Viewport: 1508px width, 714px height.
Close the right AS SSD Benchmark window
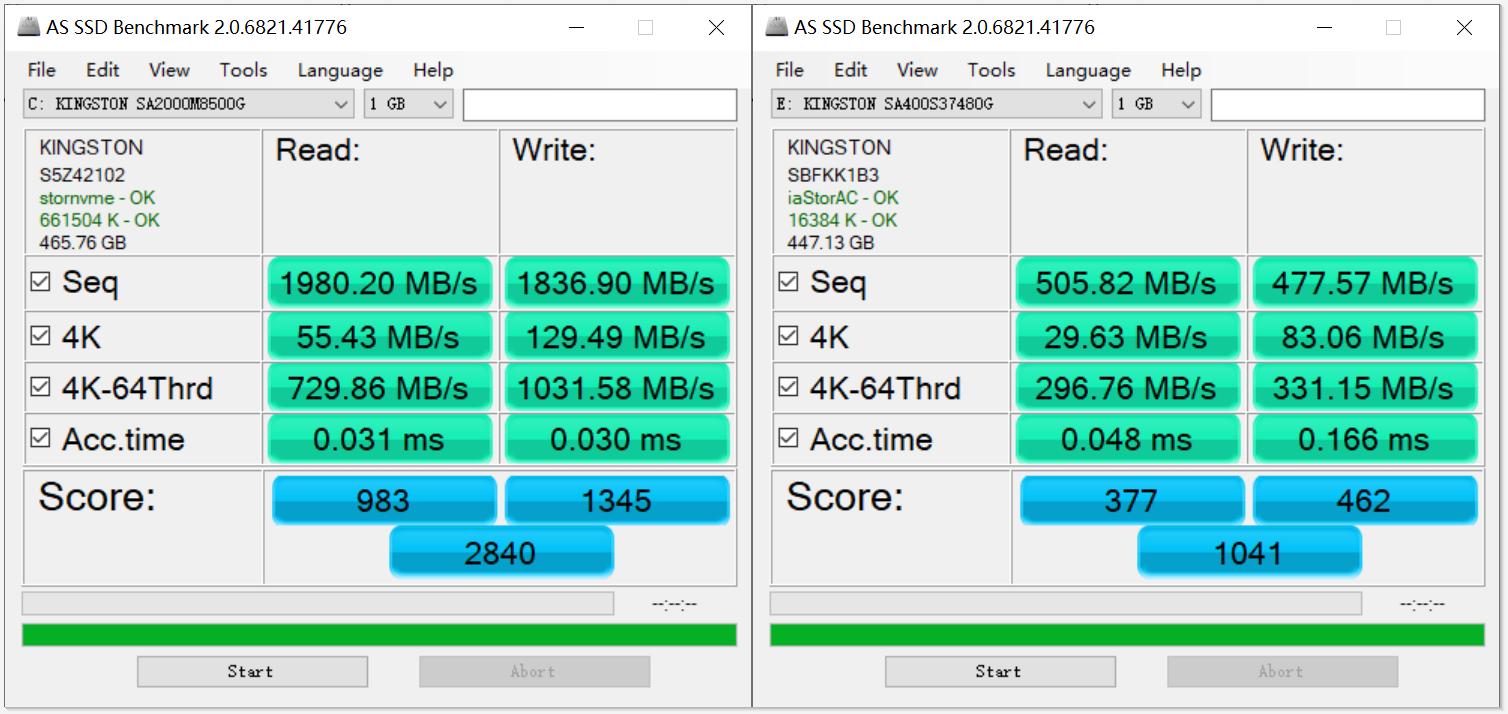coord(1464,28)
